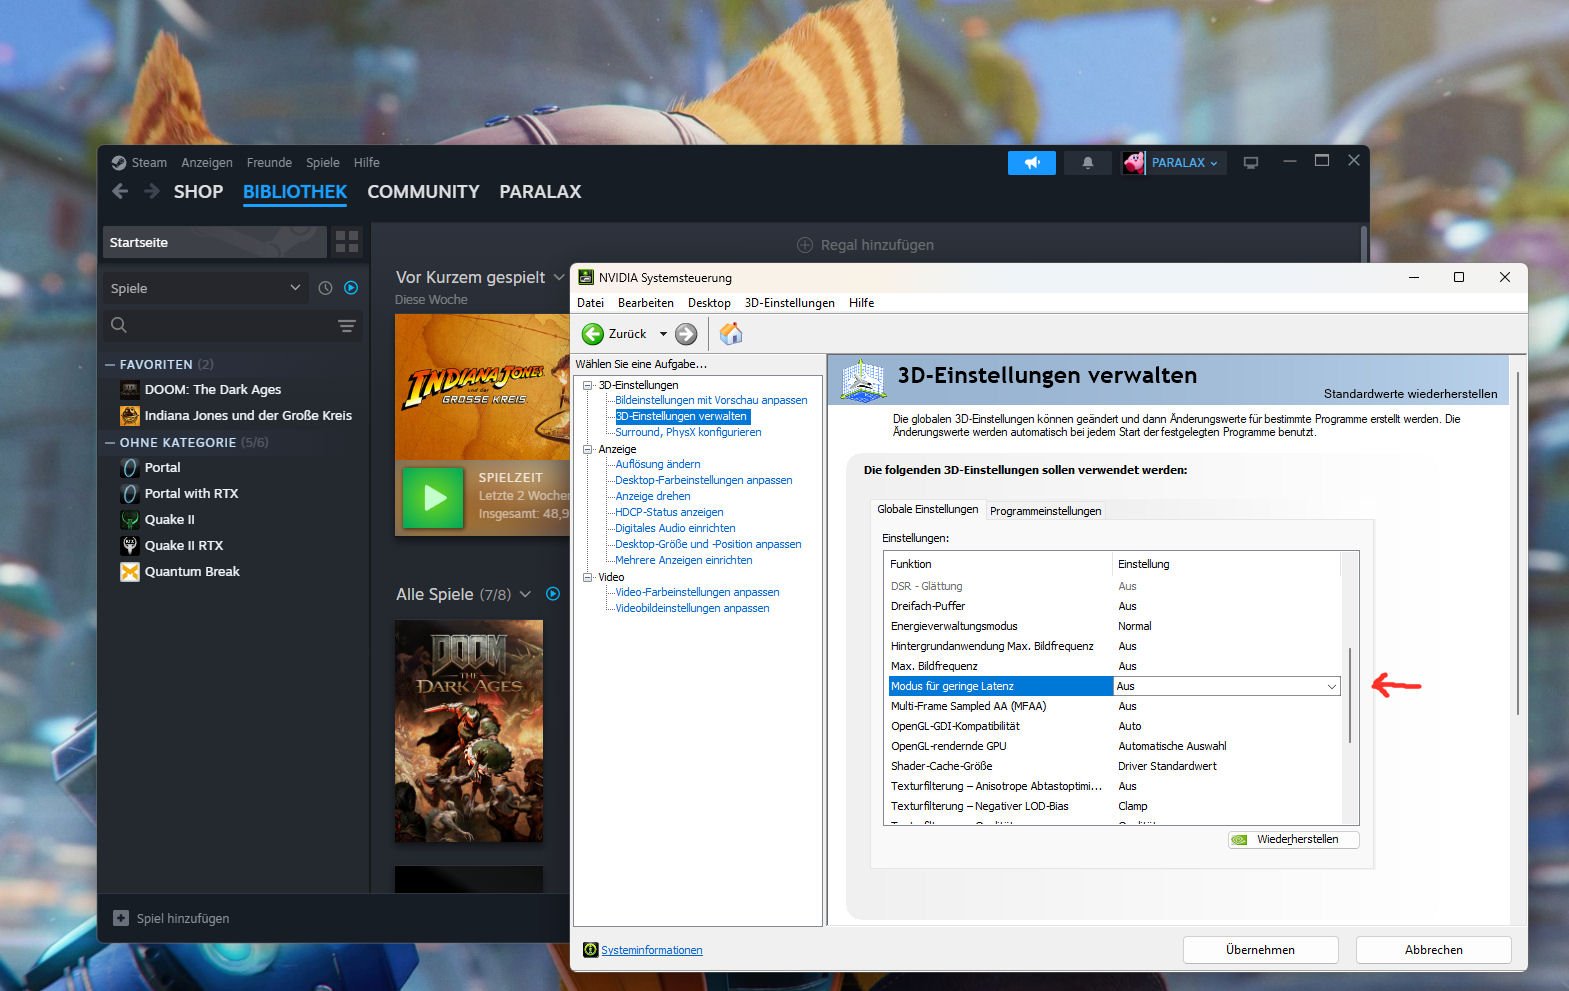This screenshot has width=1569, height=991.
Task: Open the Systeminformationen link
Action: pyautogui.click(x=652, y=950)
